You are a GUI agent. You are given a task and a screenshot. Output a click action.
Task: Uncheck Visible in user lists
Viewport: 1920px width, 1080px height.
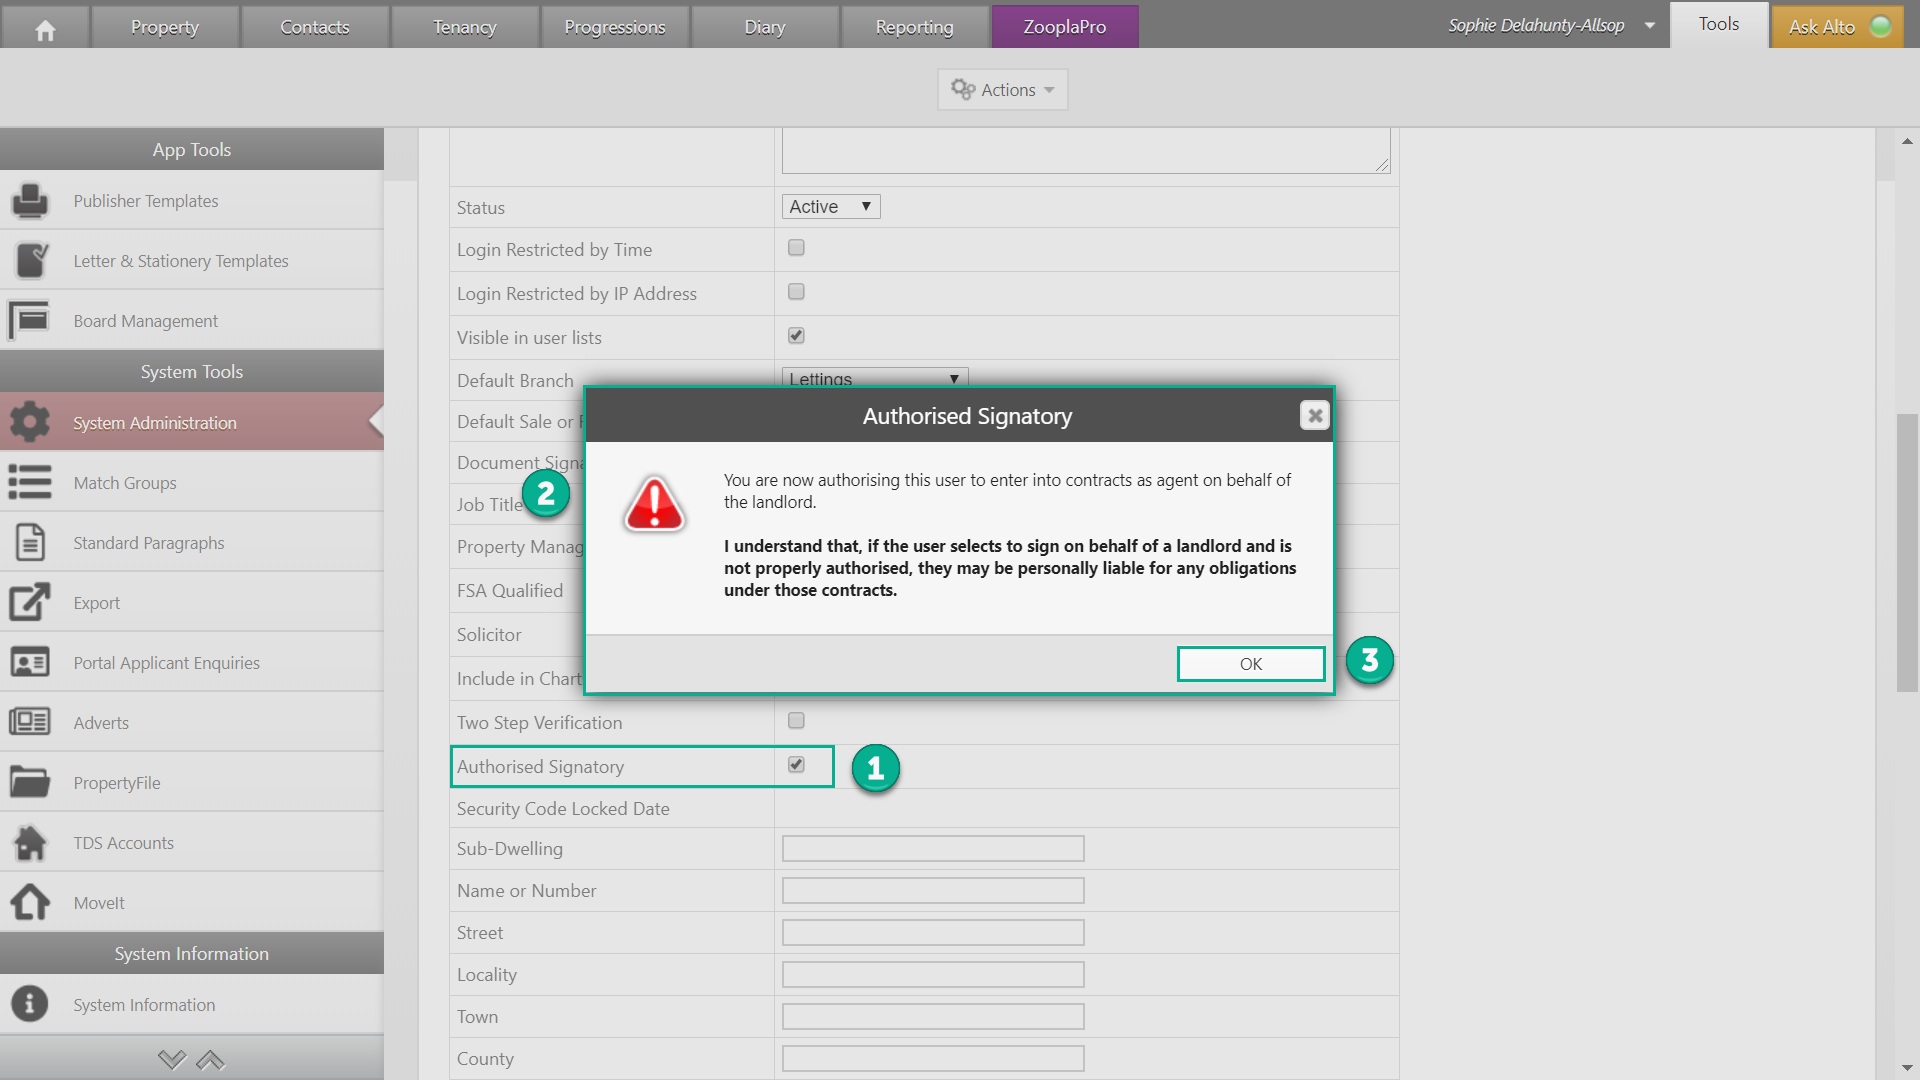click(x=796, y=336)
